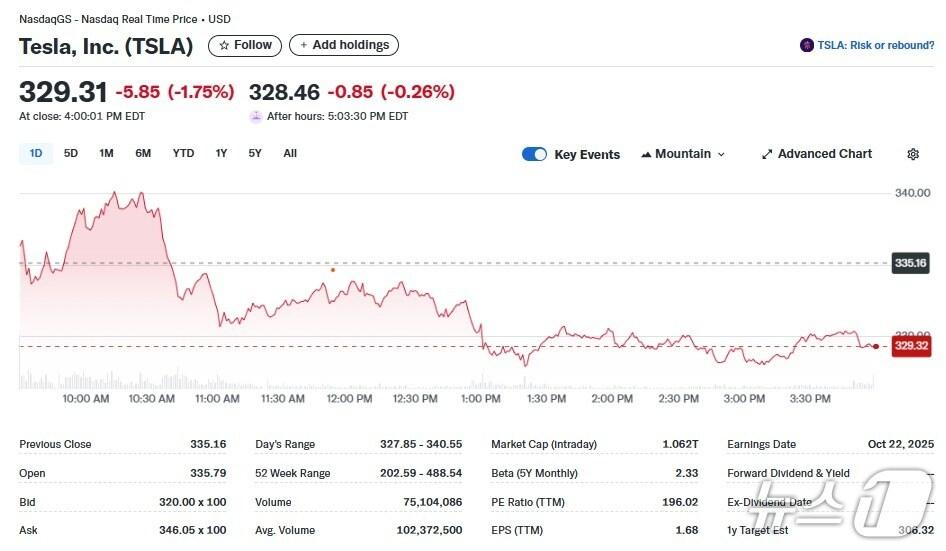Select the 1D time range tab
This screenshot has width=946, height=551.
(36, 153)
